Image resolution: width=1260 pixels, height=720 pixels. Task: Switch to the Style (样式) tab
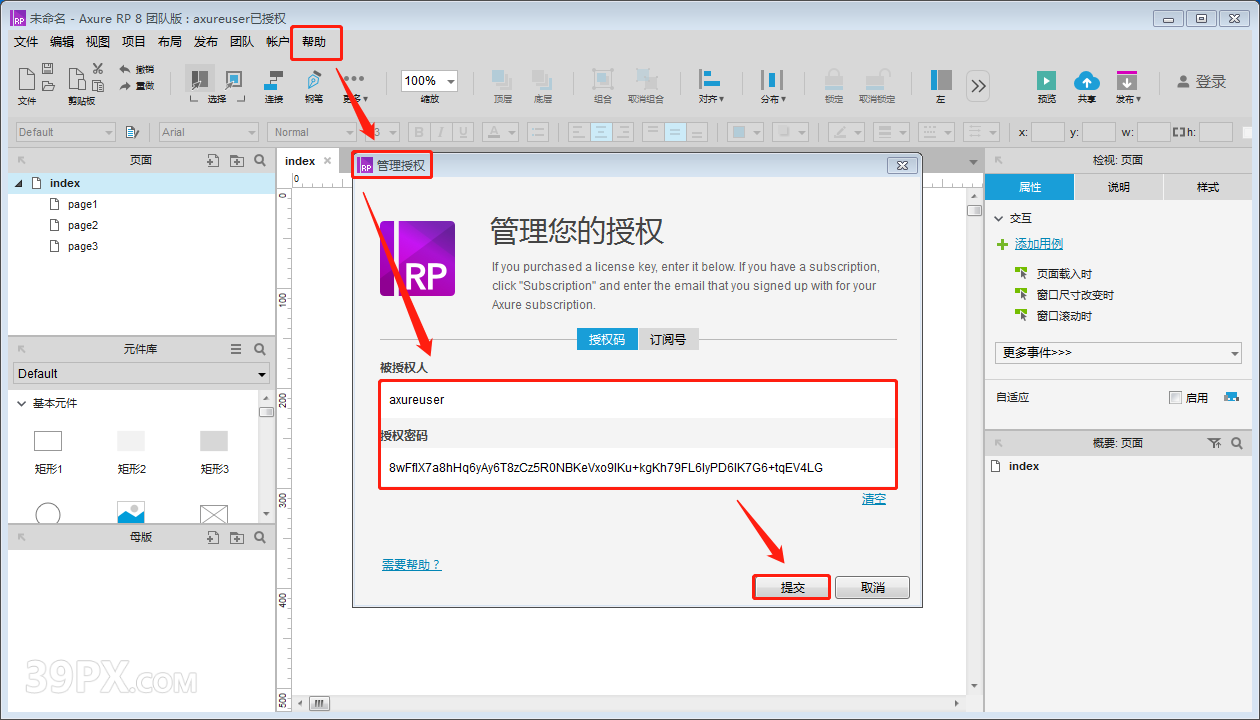[x=1208, y=187]
